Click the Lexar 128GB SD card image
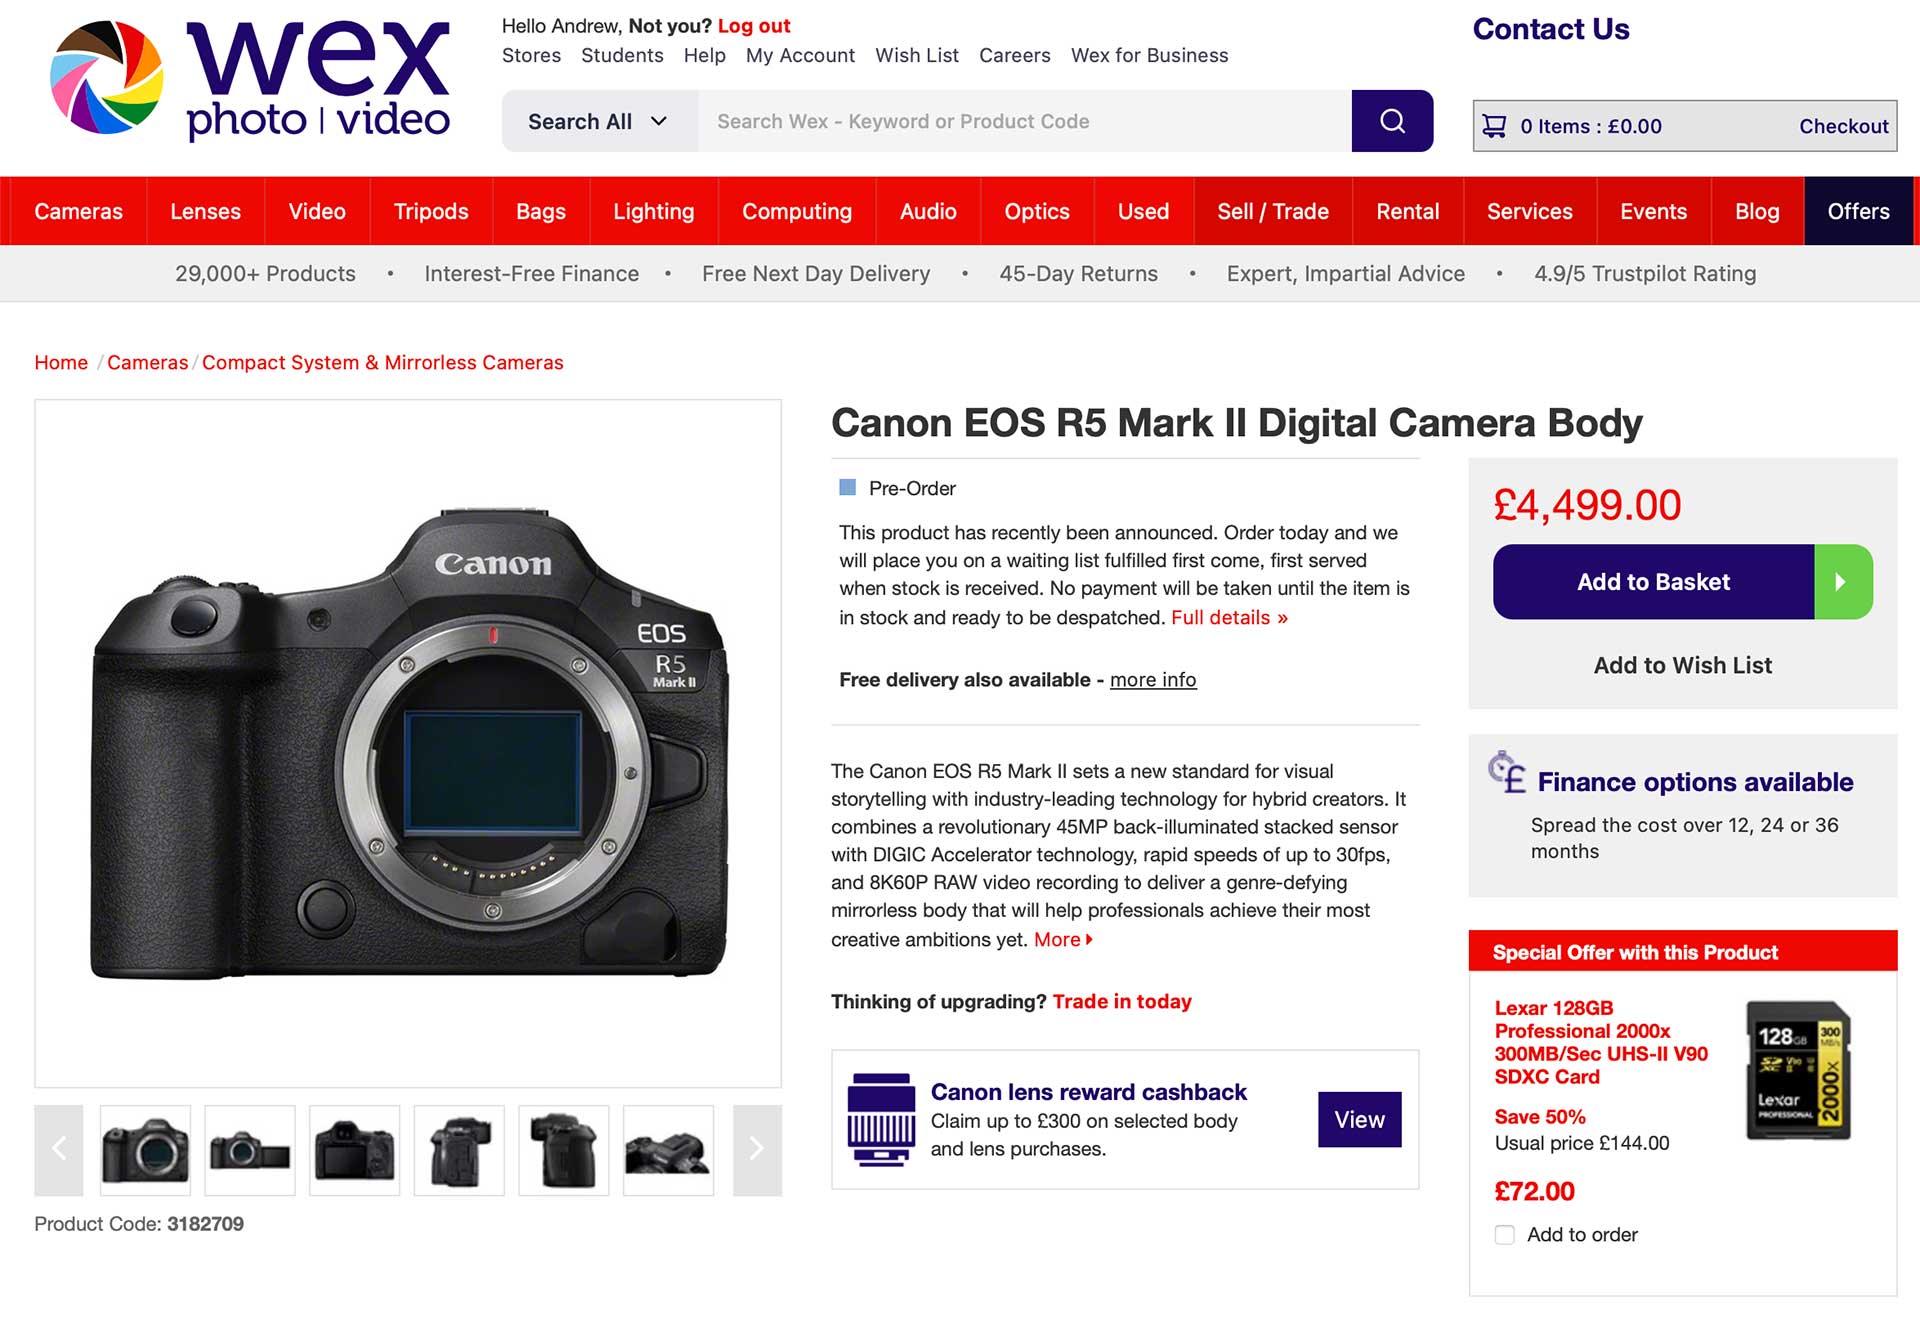Screen dimensions: 1920x1319 1798,1070
